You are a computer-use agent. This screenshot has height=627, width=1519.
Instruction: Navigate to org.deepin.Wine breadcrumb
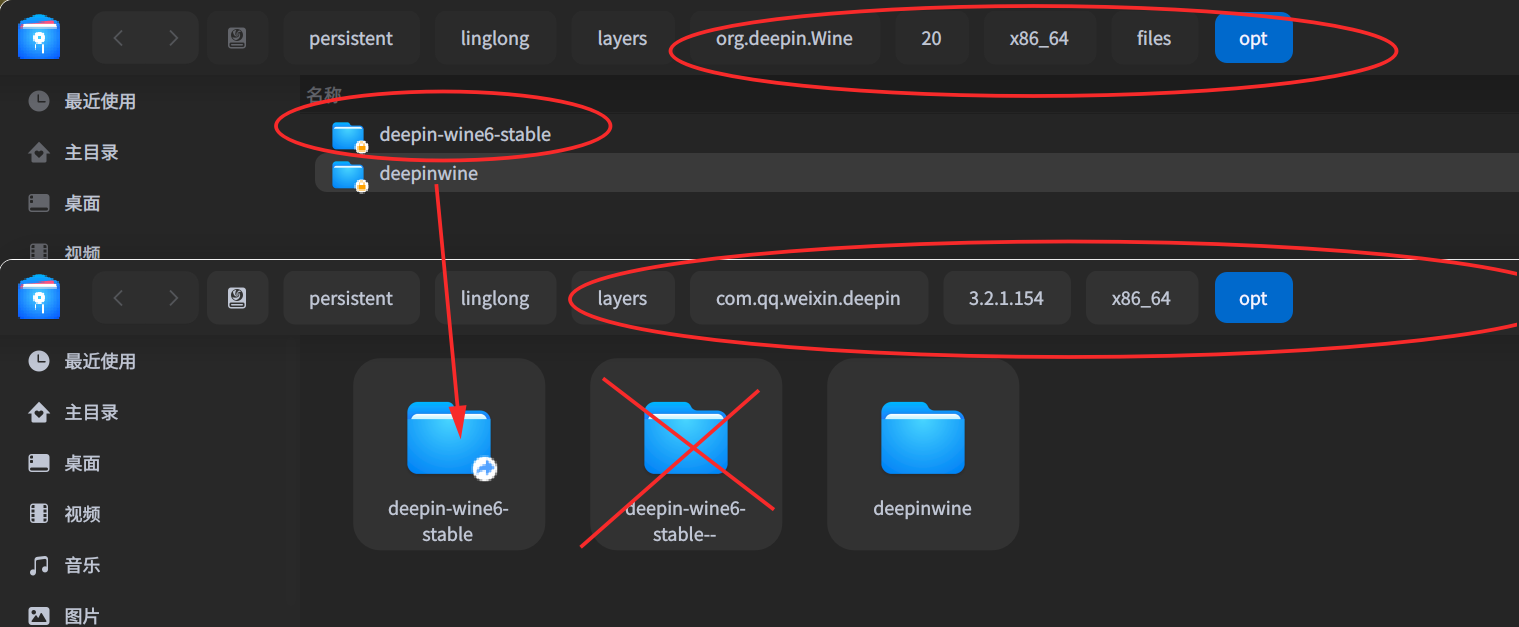784,38
